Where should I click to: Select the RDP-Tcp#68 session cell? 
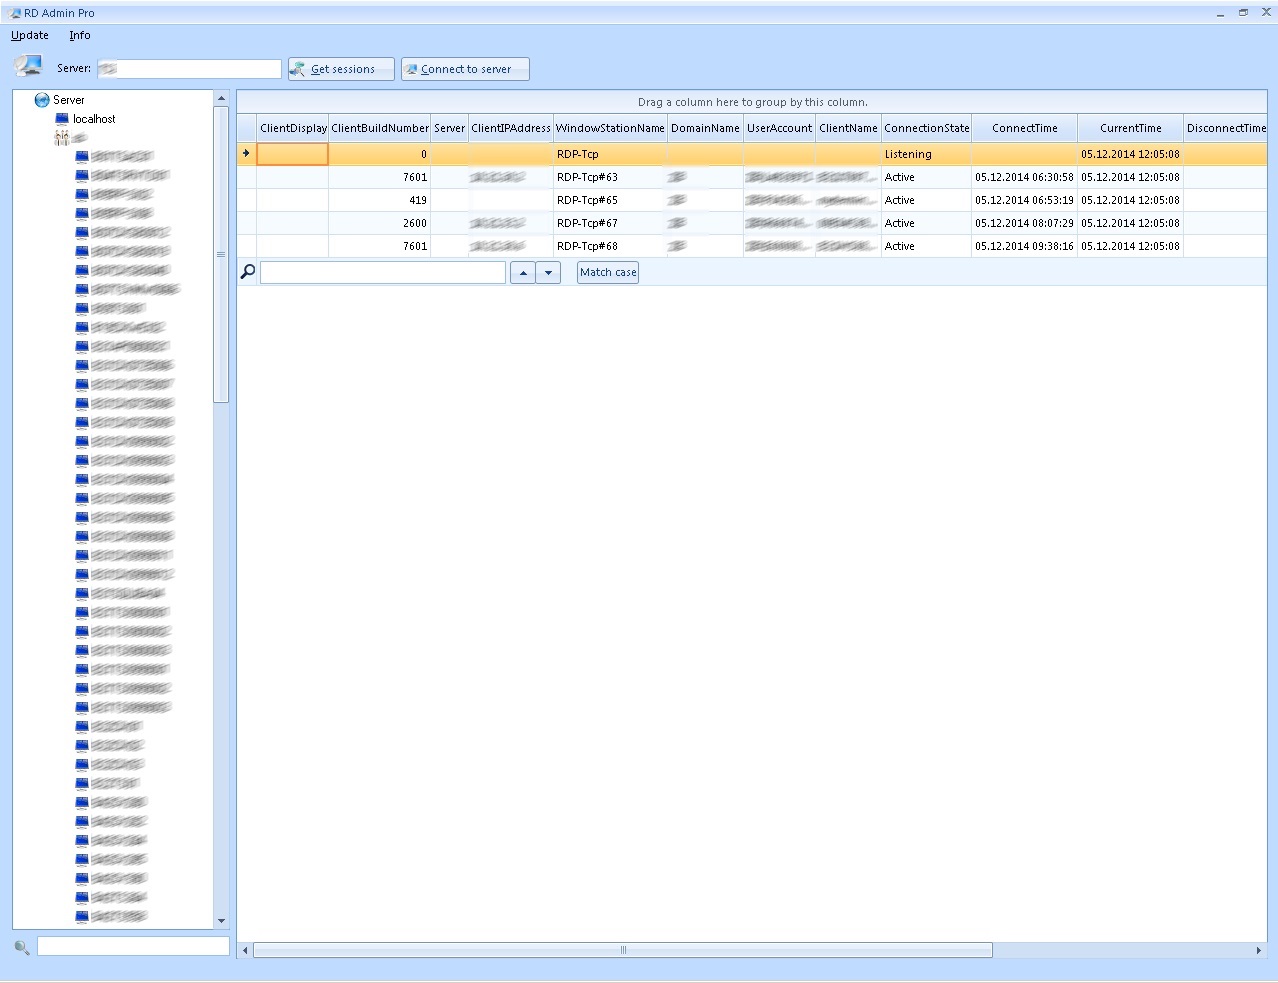pyautogui.click(x=610, y=246)
